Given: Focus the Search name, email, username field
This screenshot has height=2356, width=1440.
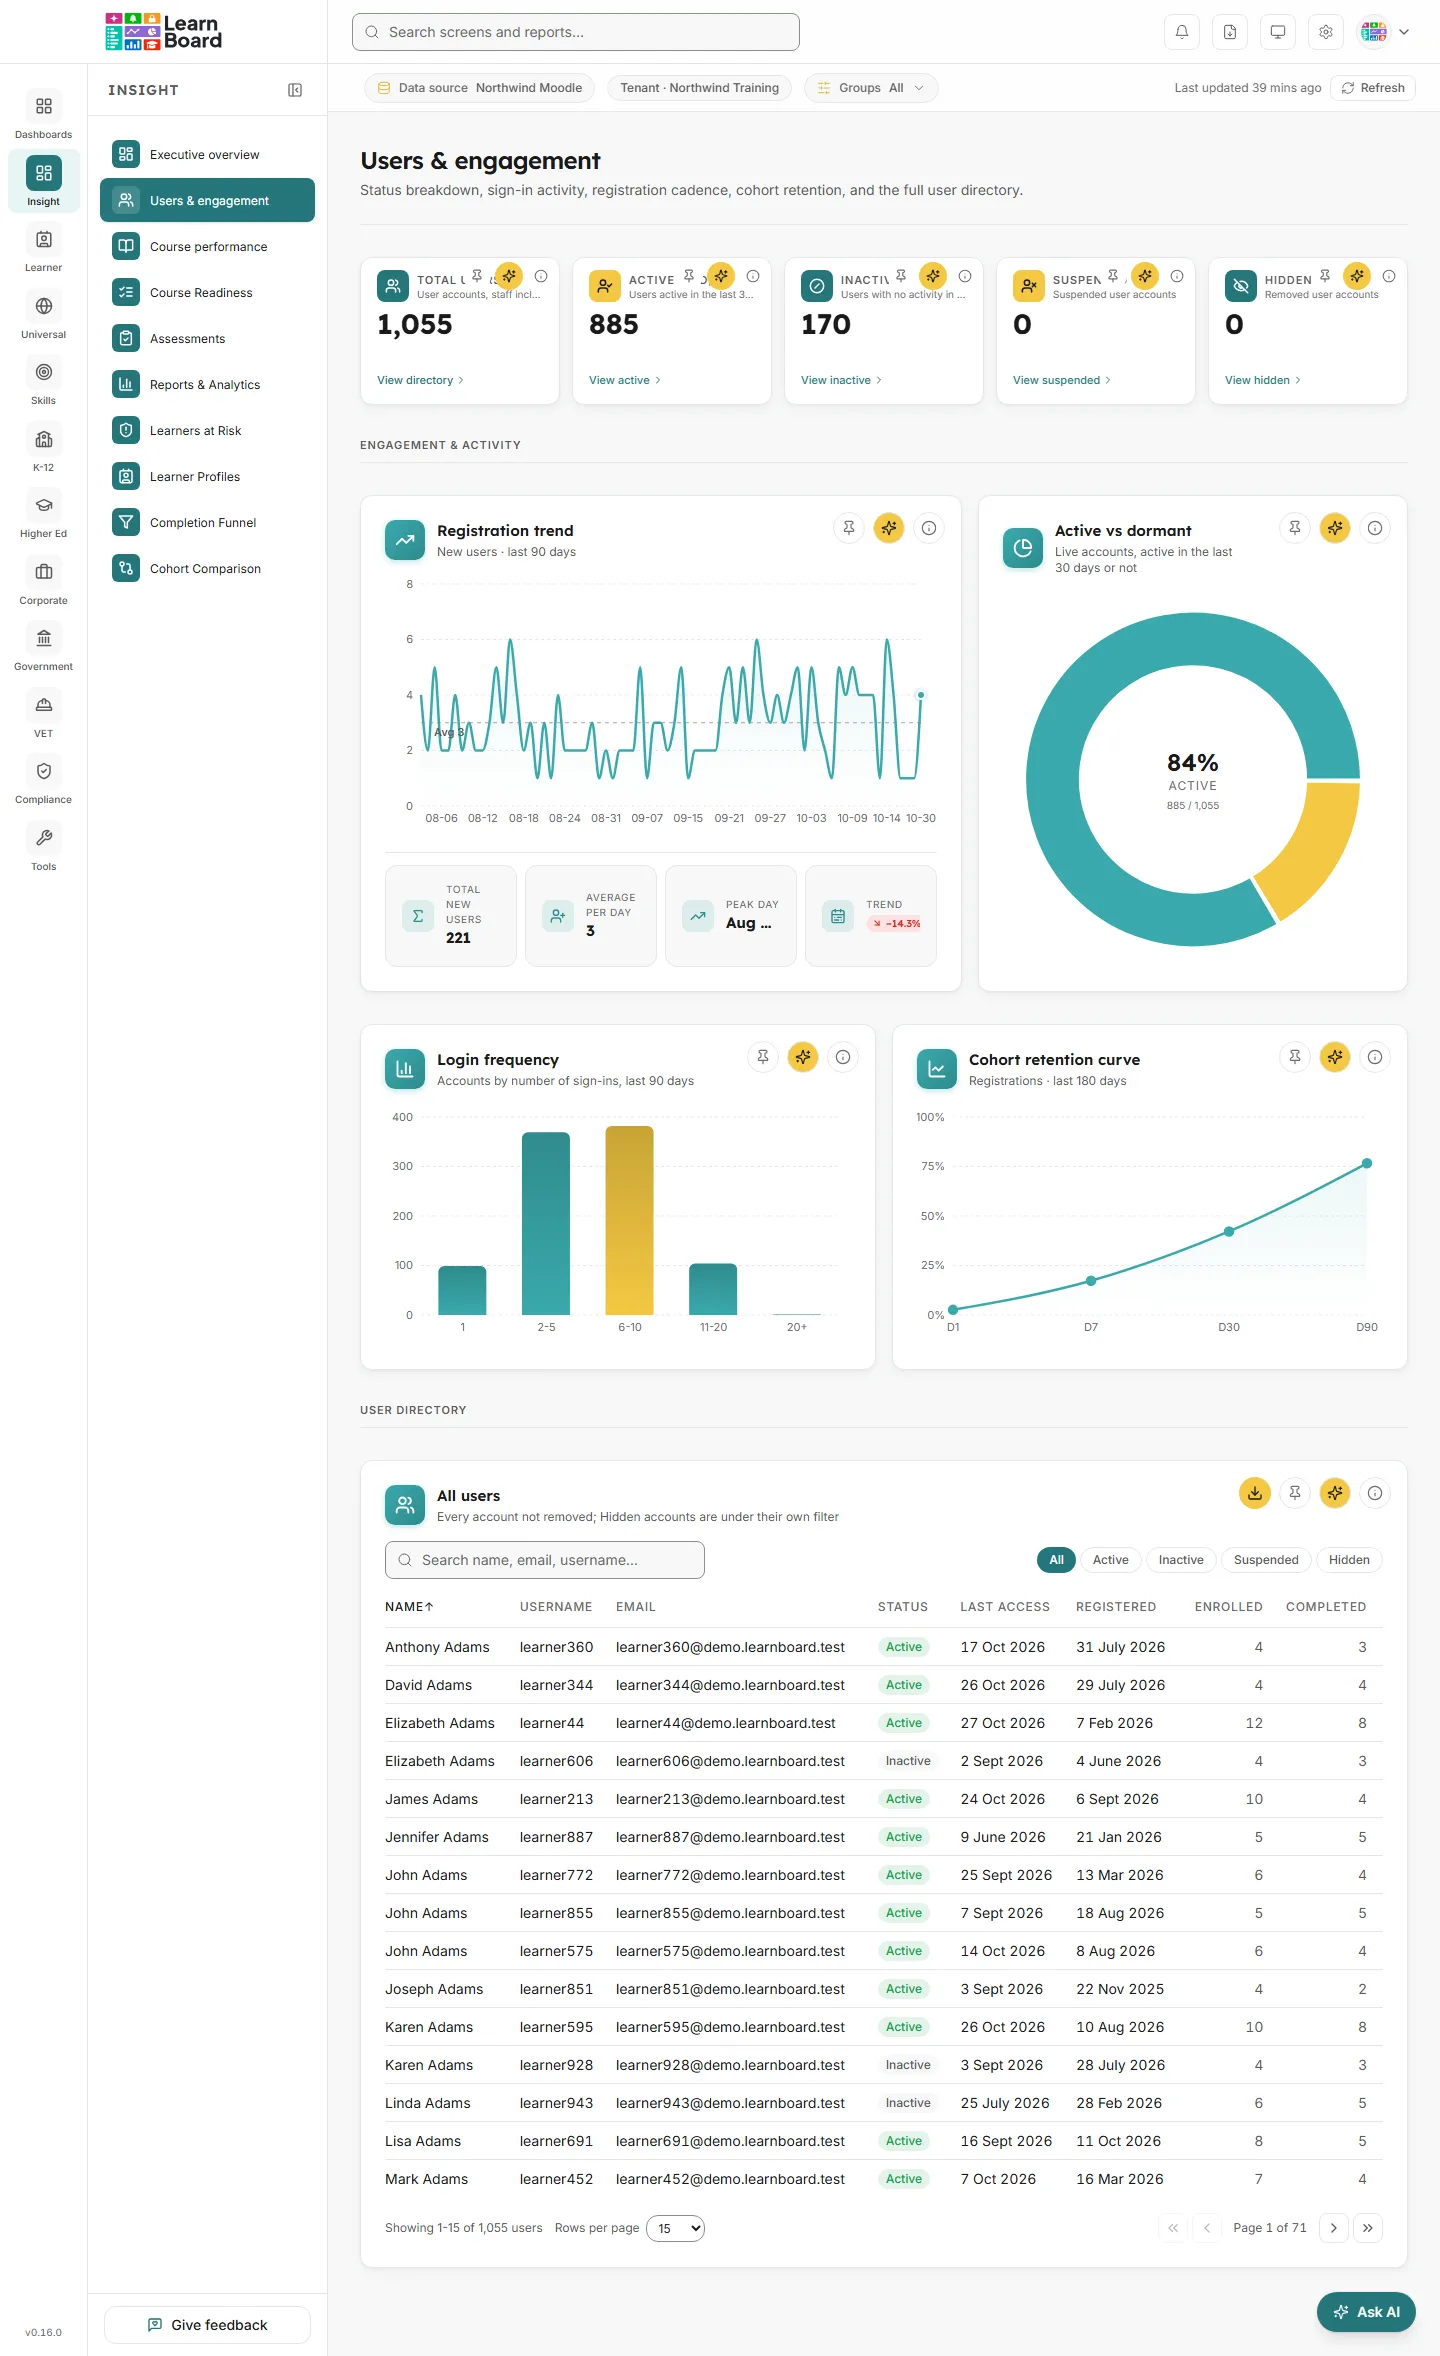Looking at the screenshot, I should click(x=545, y=1560).
